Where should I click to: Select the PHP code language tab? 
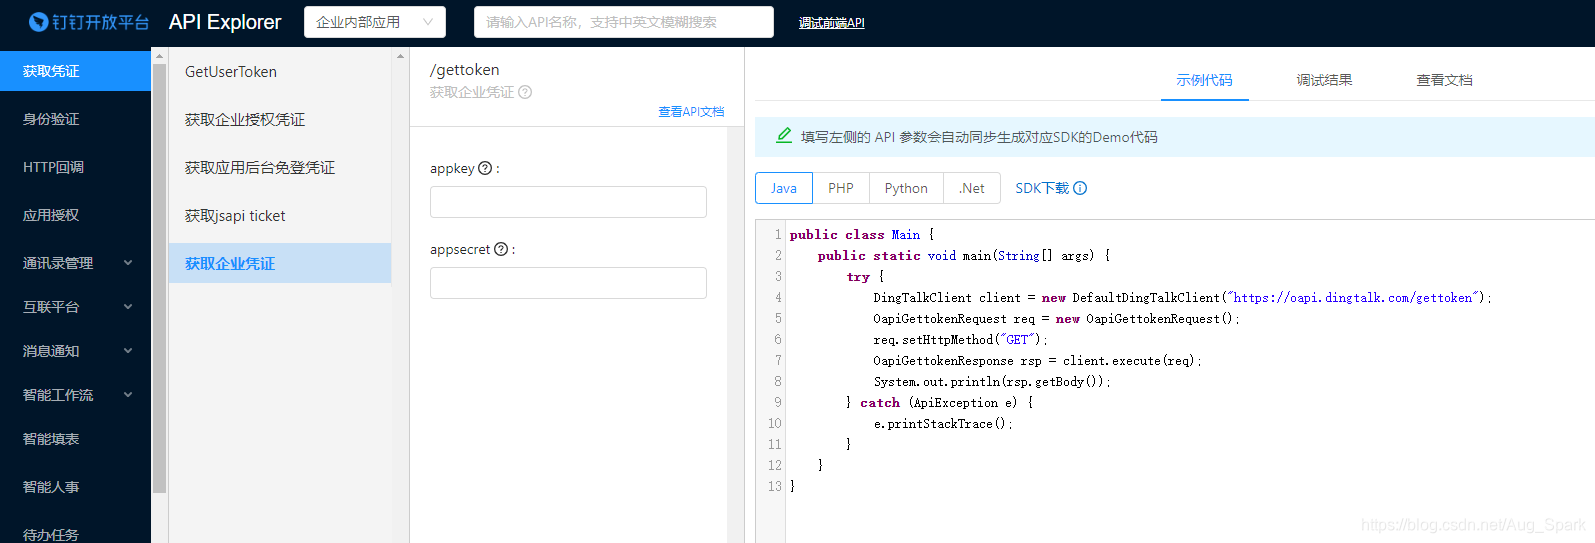coord(841,188)
